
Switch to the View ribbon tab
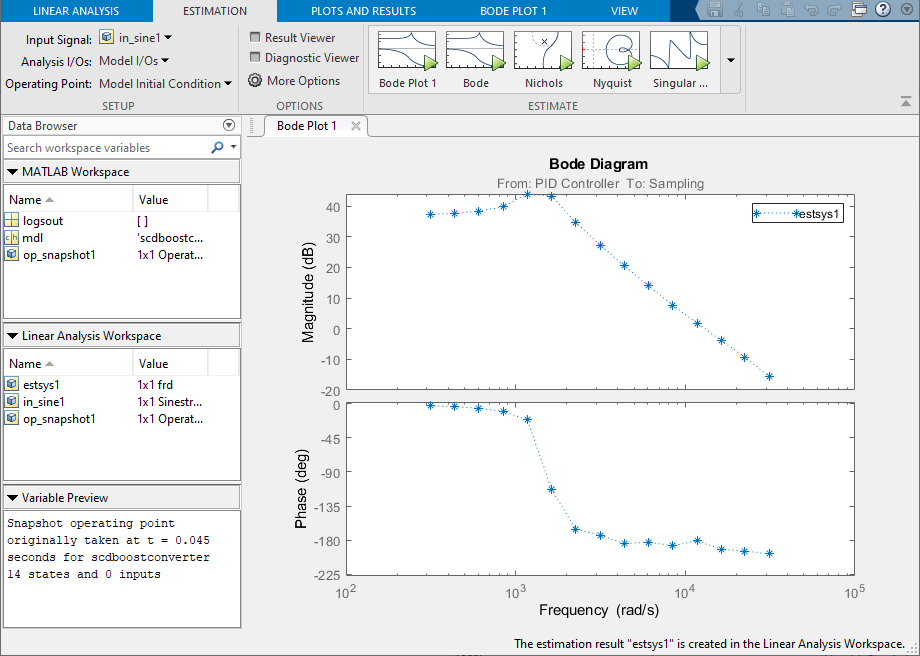[624, 11]
